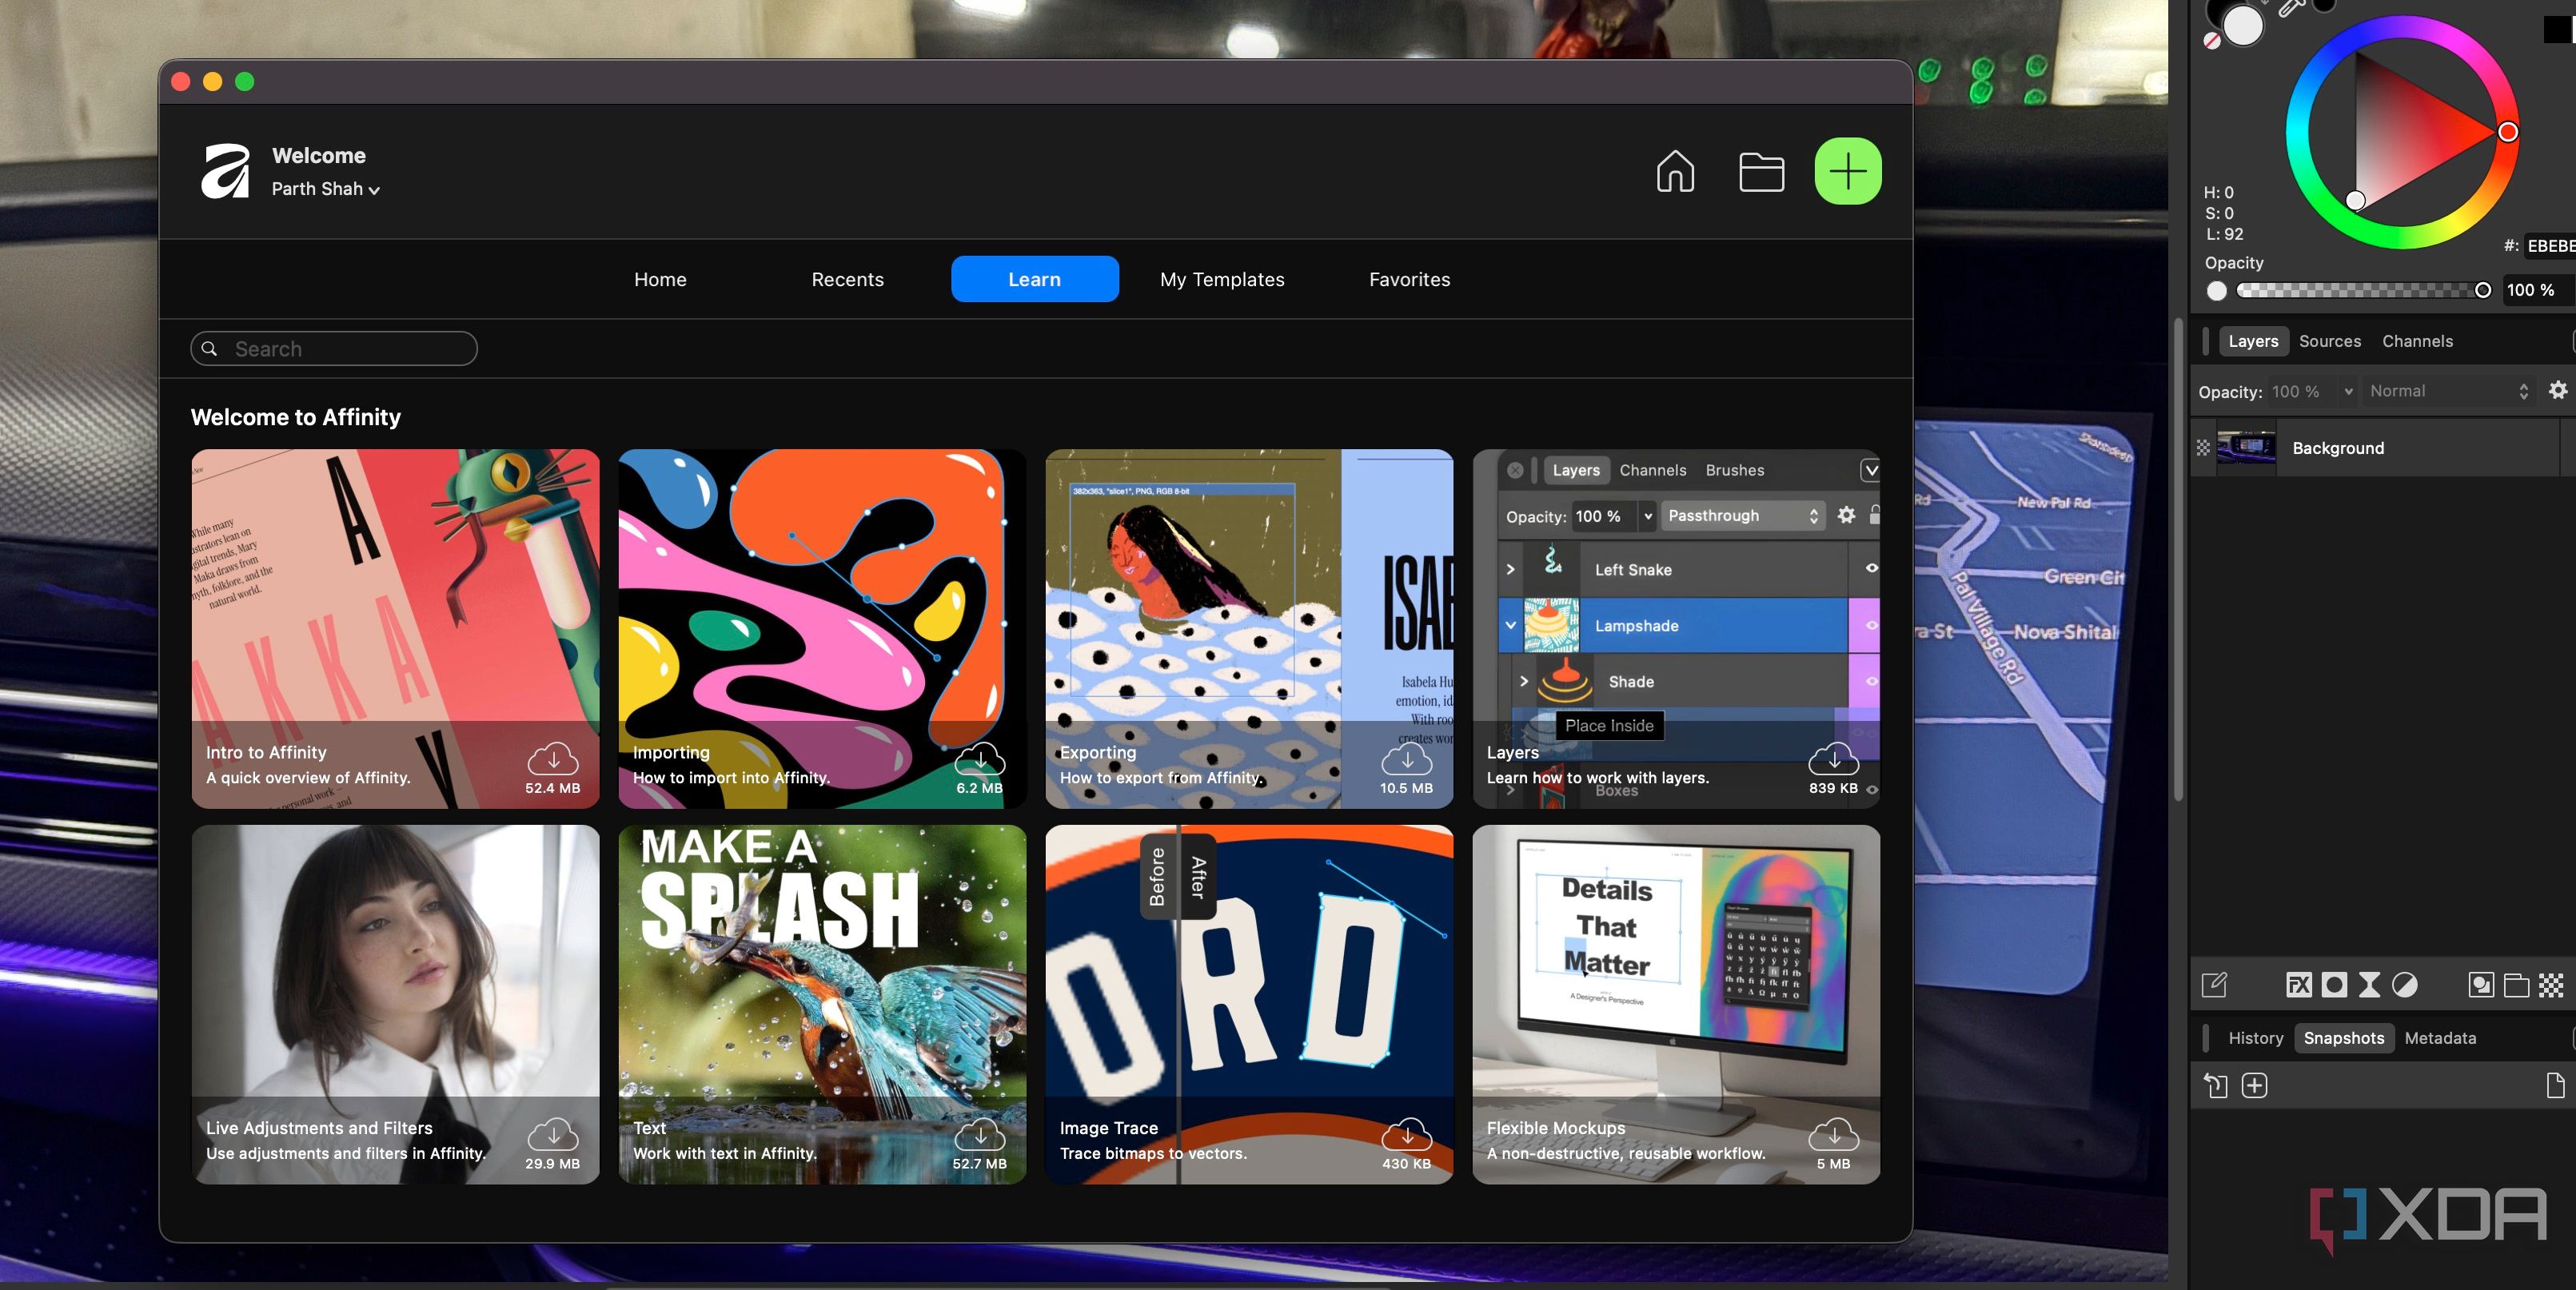Screen dimensions: 2576x1290
Task: Download the Exporting tutorial via cloud icon
Action: tap(1407, 758)
